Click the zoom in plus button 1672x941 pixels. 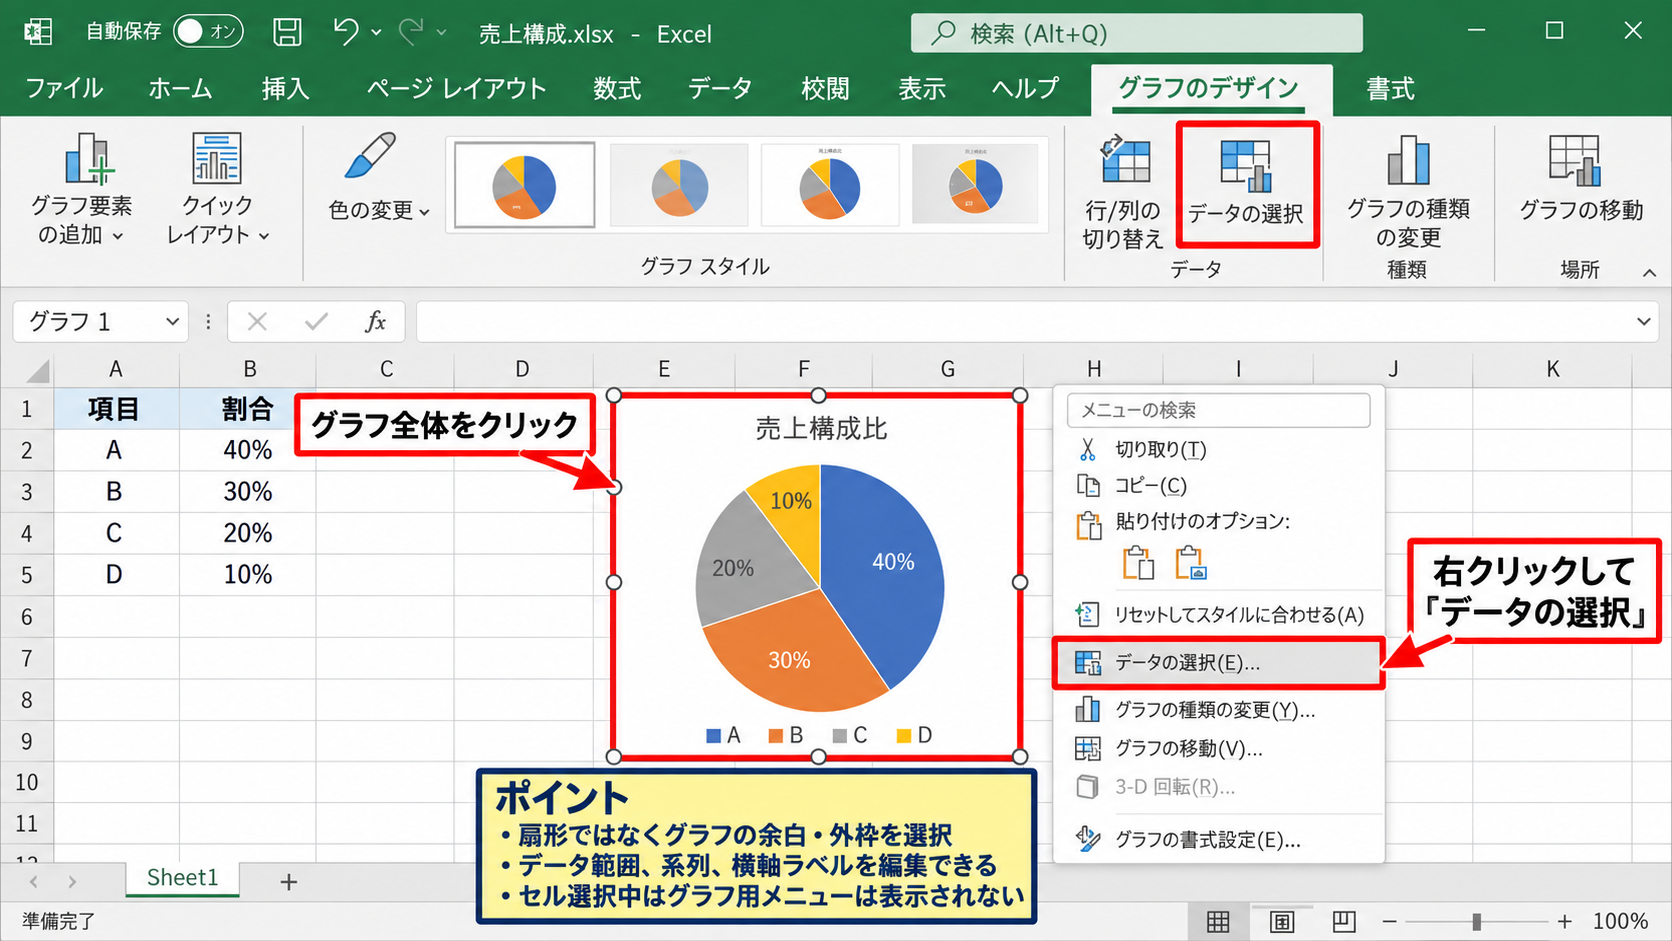pos(1564,921)
